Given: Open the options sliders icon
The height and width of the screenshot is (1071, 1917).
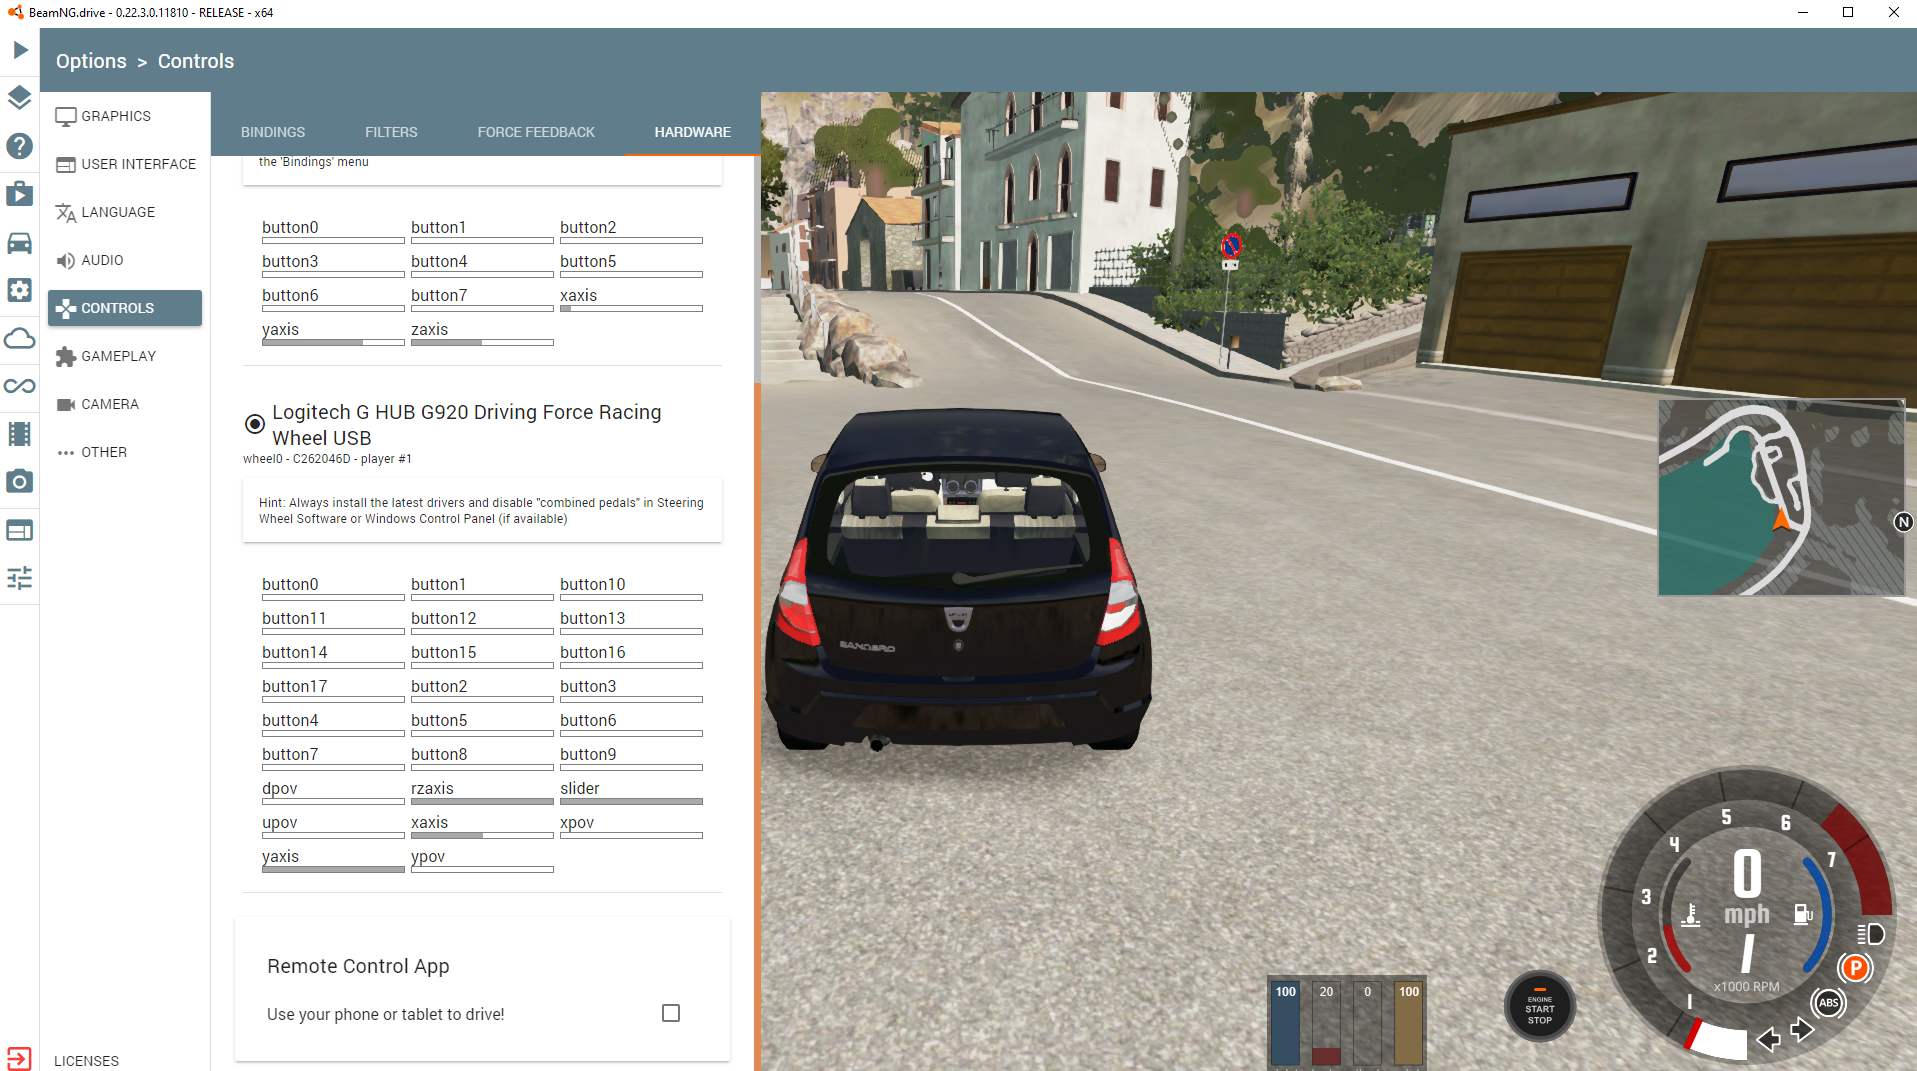Looking at the screenshot, I should (x=20, y=578).
